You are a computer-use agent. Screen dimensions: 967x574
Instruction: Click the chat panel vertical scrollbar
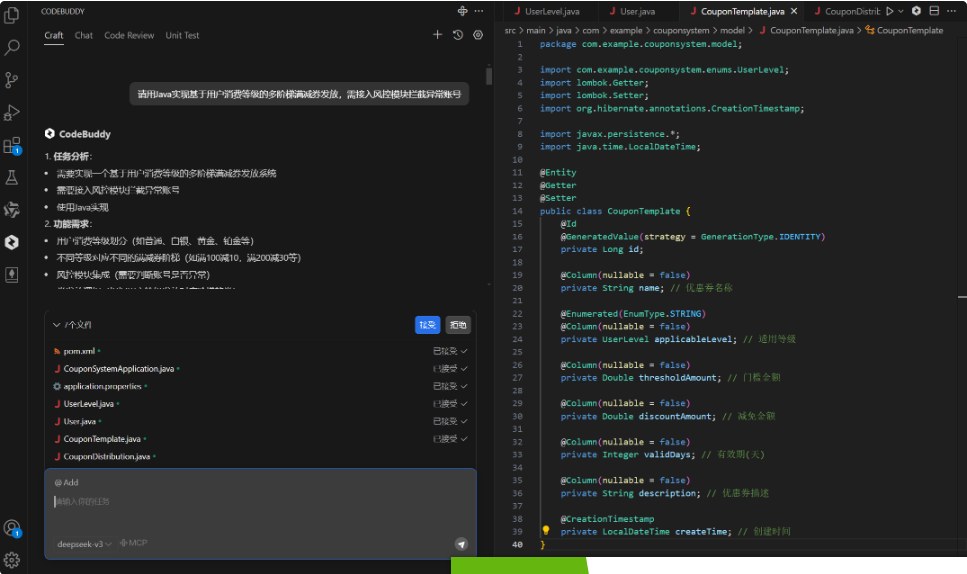click(488, 76)
